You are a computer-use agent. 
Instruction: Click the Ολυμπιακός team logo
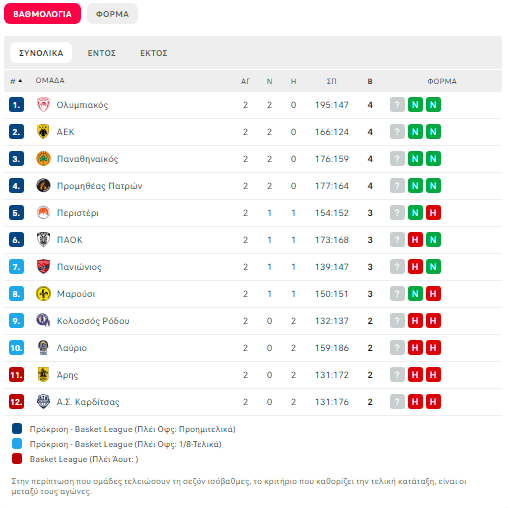[43, 105]
